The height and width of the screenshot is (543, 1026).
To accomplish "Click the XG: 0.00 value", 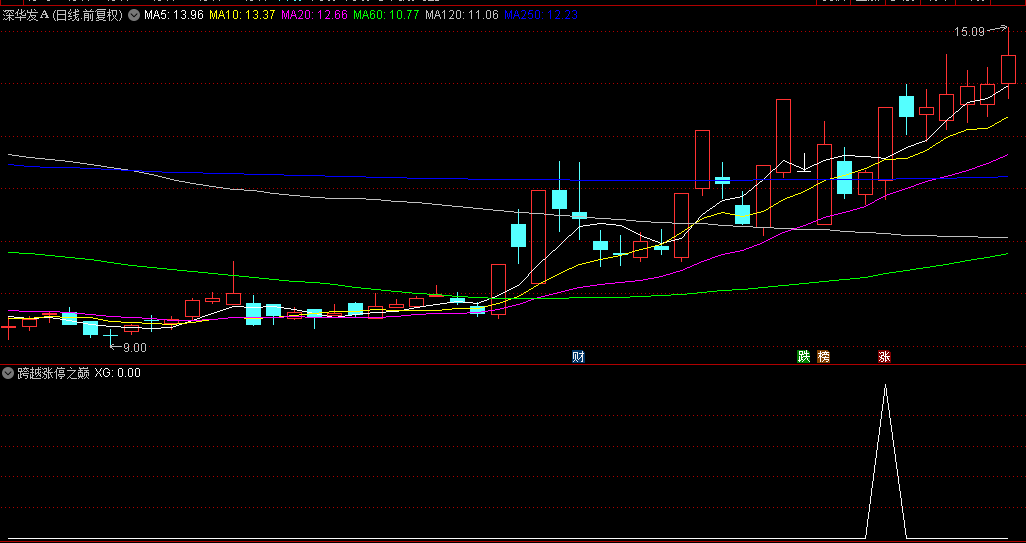I will [118, 373].
